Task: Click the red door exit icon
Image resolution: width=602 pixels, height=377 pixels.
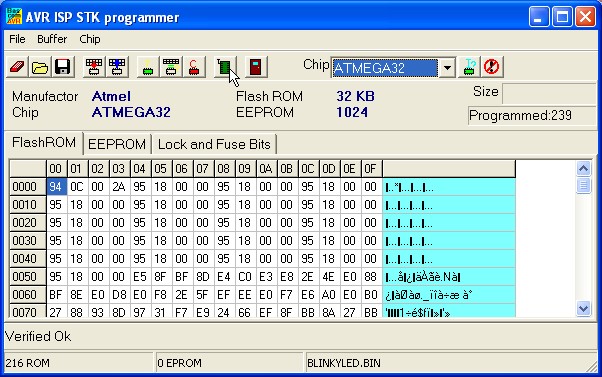Action: tap(256, 67)
